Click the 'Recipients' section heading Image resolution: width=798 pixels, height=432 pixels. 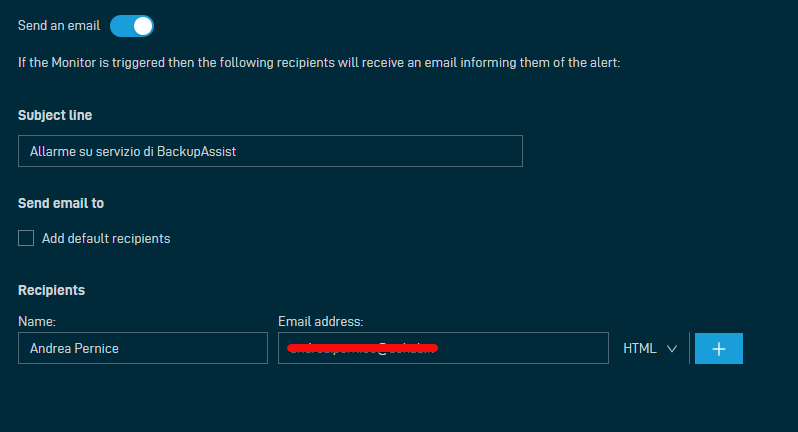coord(51,290)
